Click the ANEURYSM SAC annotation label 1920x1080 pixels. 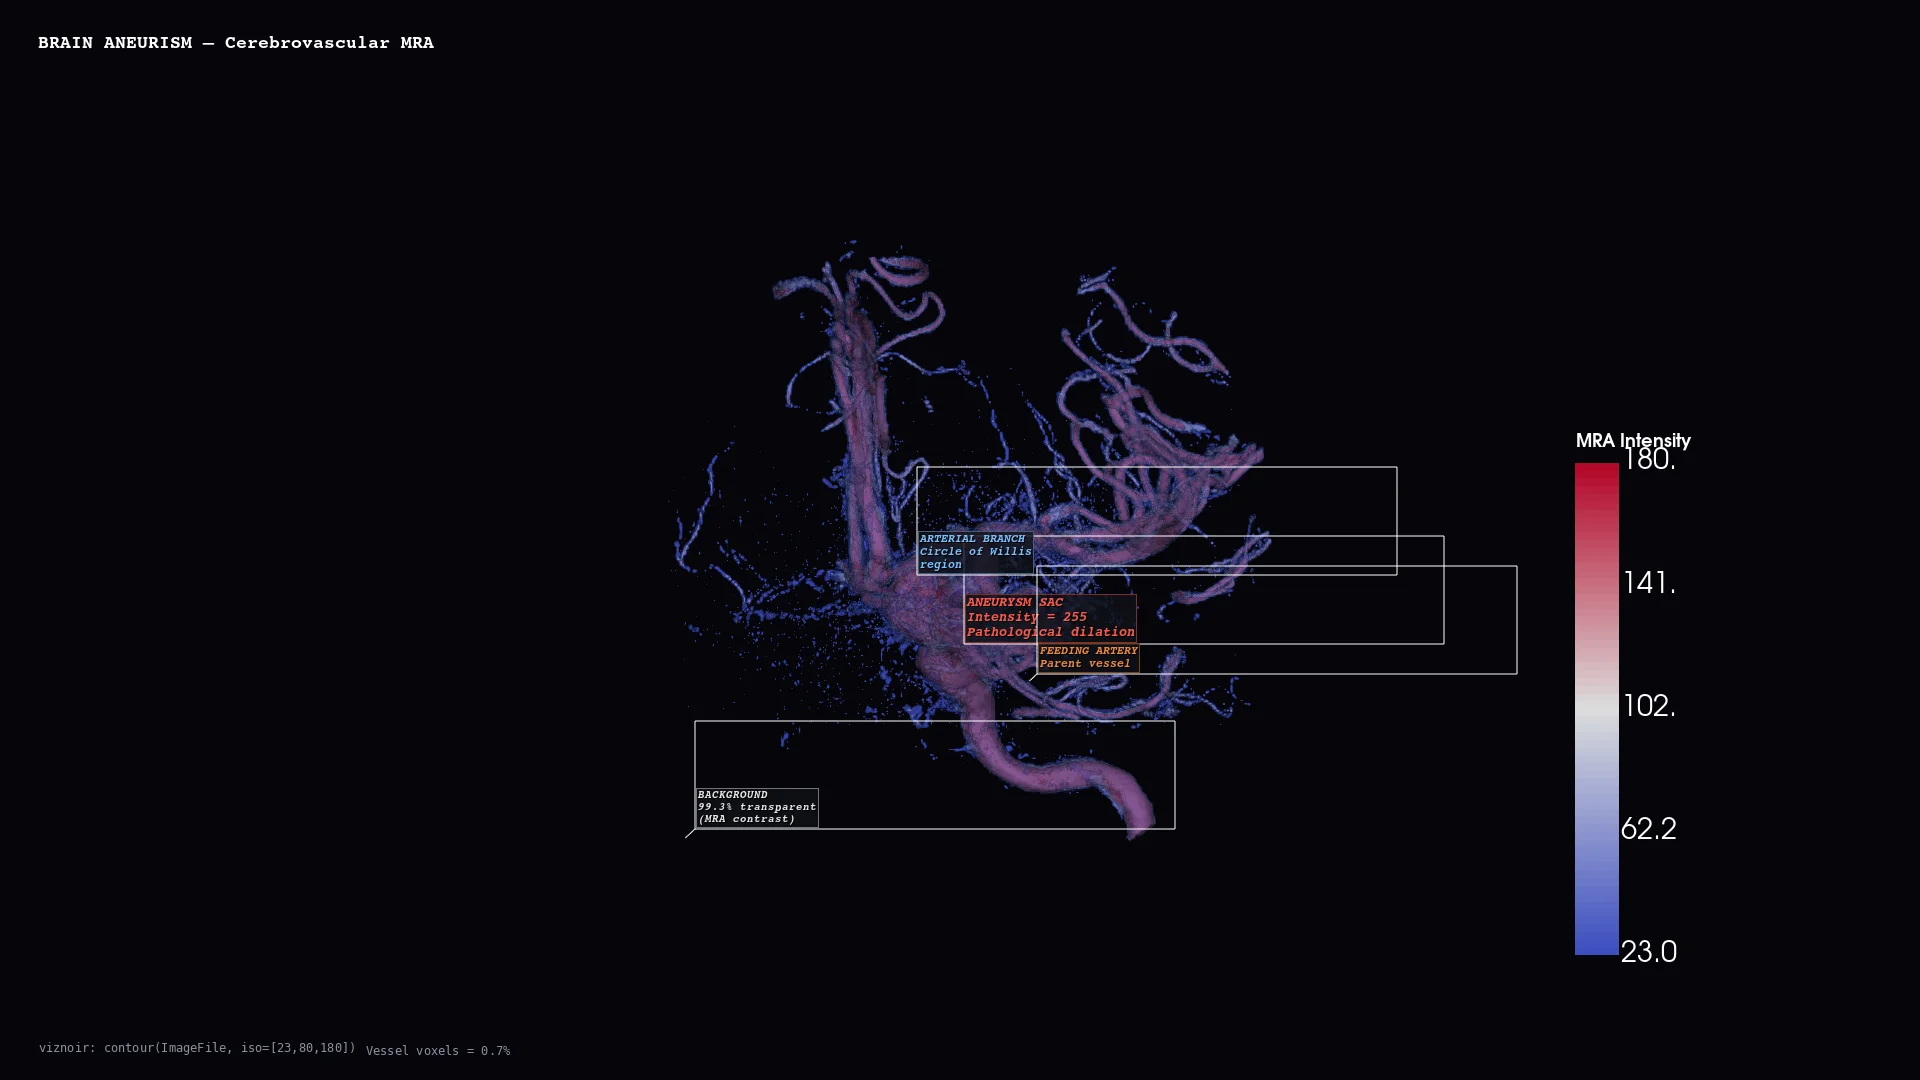(1049, 618)
